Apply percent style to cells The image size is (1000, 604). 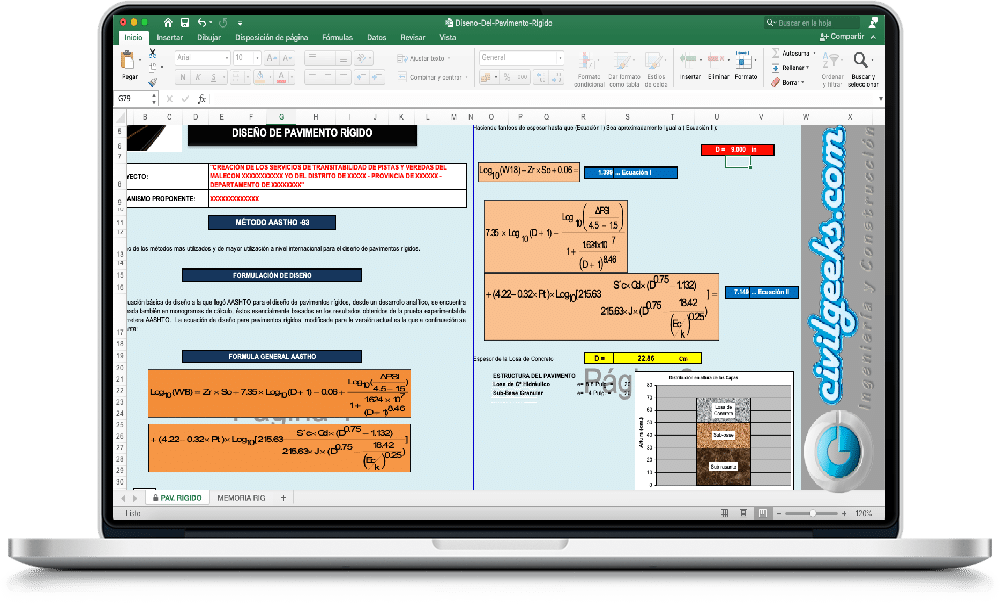point(506,77)
